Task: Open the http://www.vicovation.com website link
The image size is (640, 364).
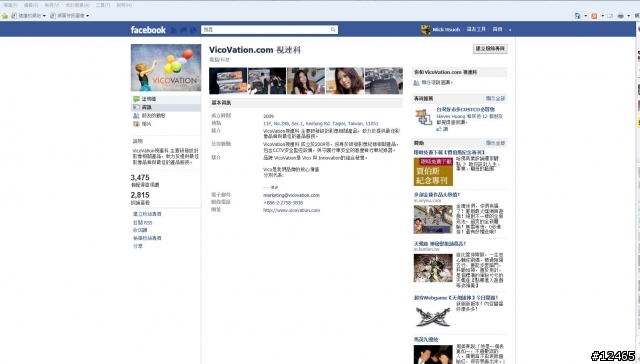Action: tap(291, 210)
